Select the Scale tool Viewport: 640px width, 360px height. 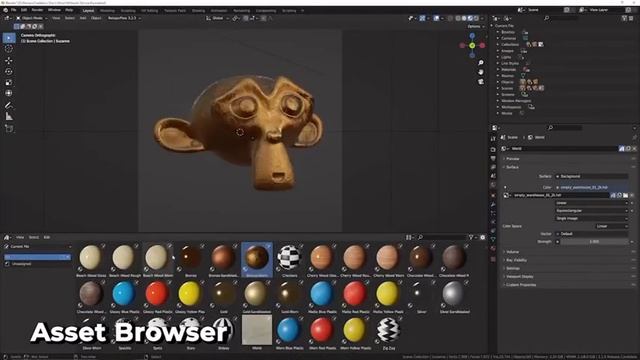[9, 82]
